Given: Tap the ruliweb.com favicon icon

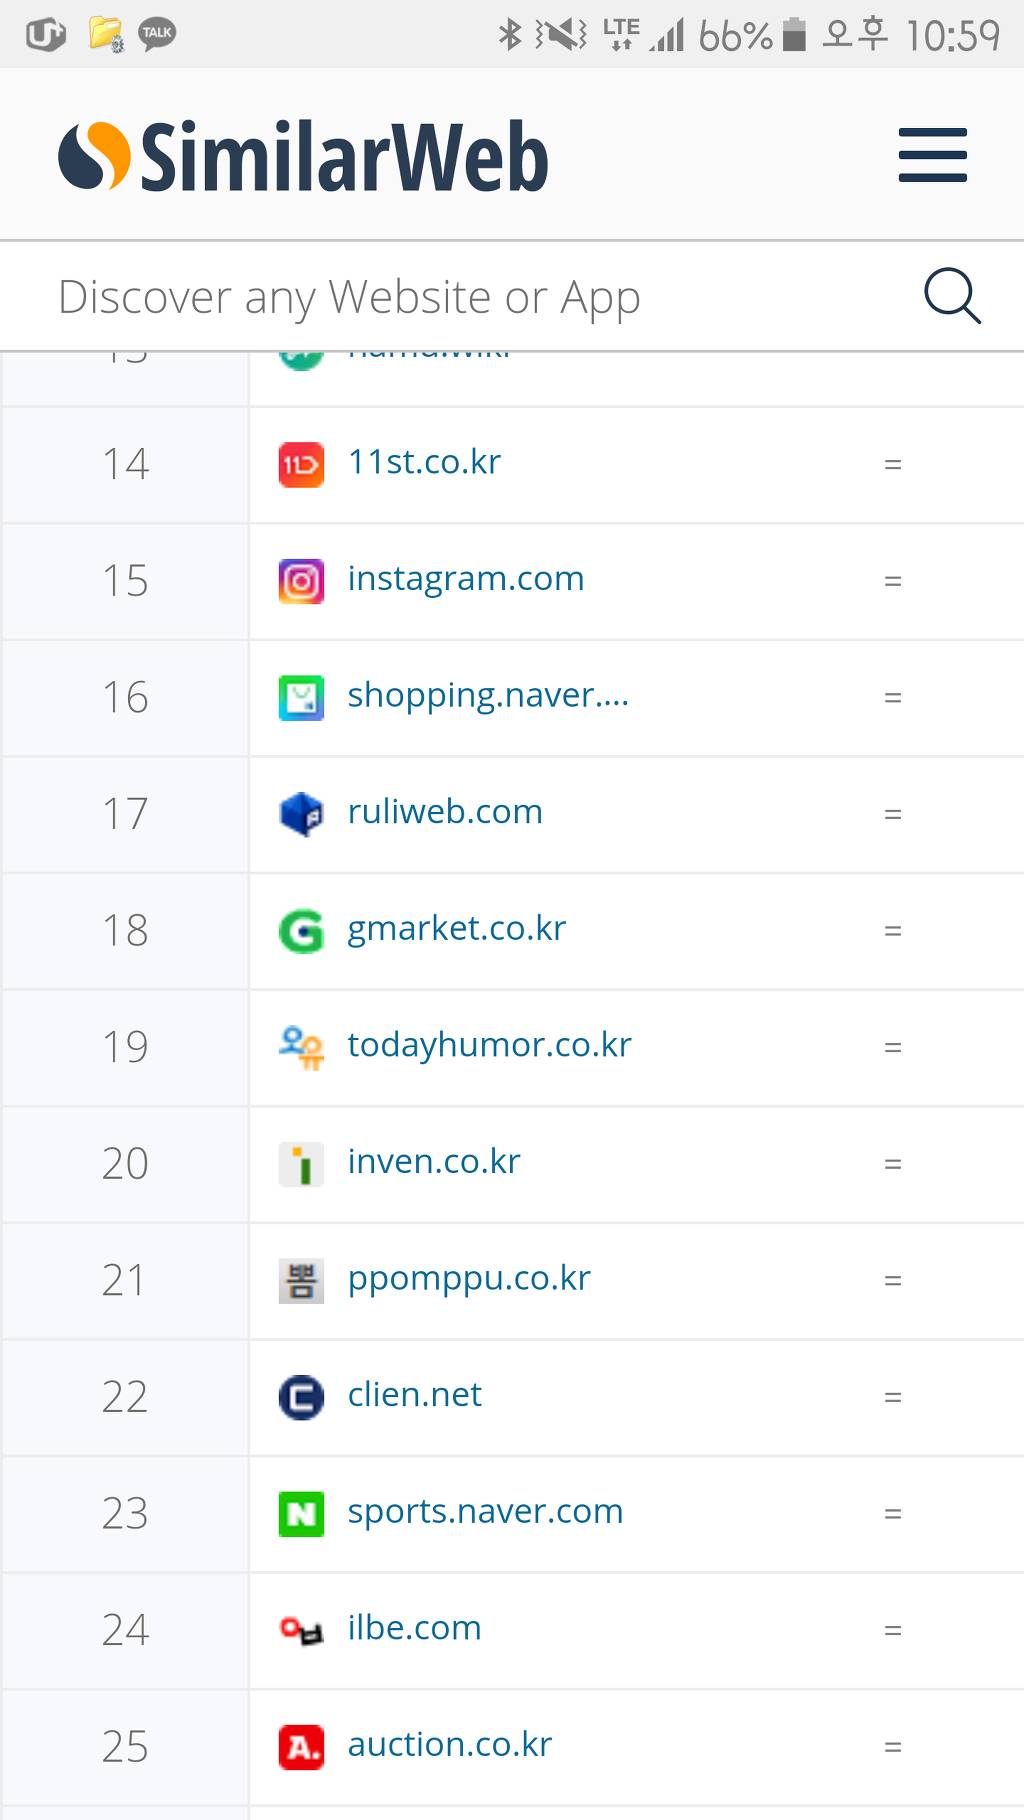Looking at the screenshot, I should [x=301, y=814].
